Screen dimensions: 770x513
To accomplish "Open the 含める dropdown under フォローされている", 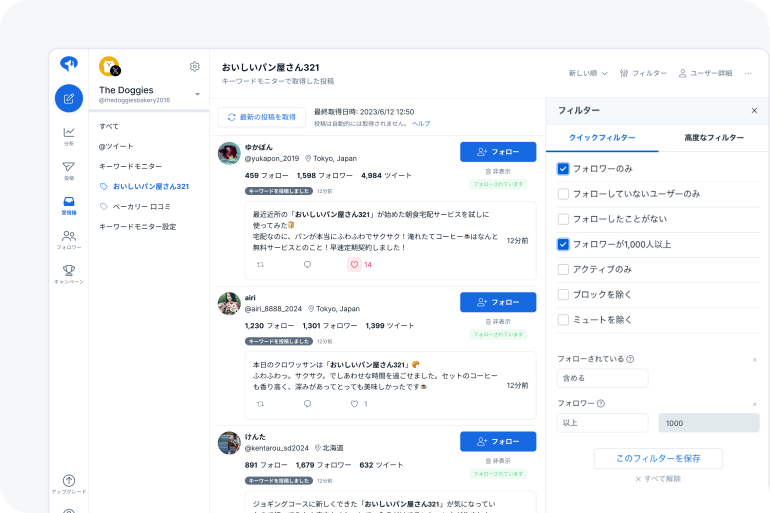I will (602, 378).
